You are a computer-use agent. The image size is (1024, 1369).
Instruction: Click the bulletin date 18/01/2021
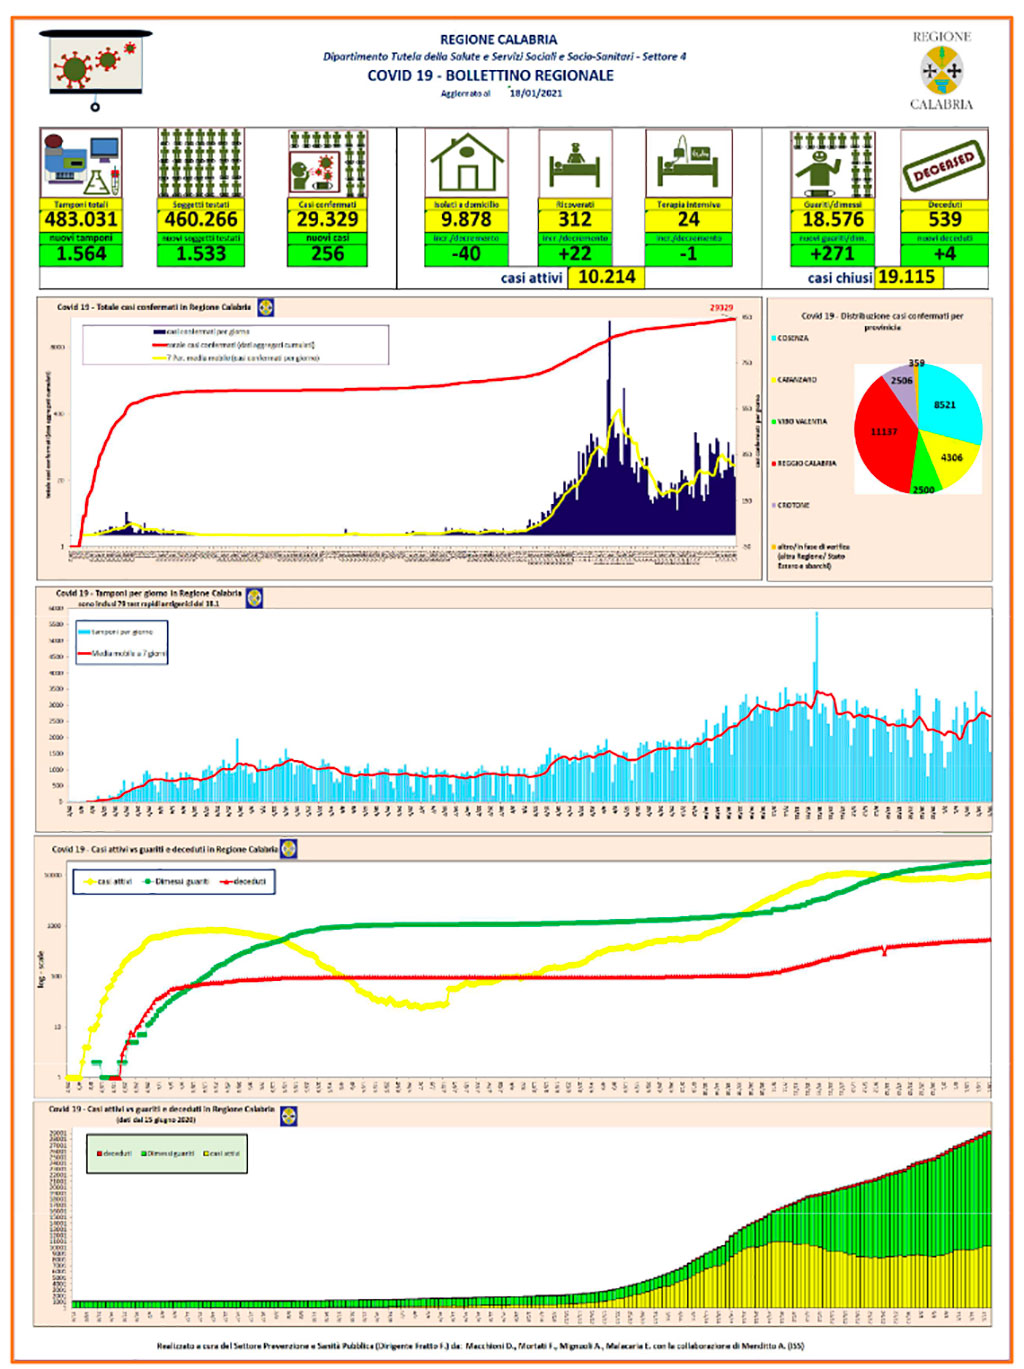point(536,93)
